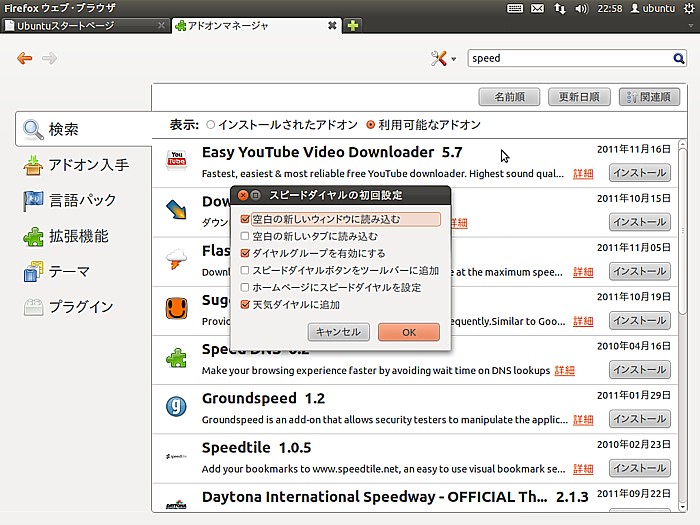Open the mail indicator in the top panel
The width and height of the screenshot is (700, 525).
538,8
